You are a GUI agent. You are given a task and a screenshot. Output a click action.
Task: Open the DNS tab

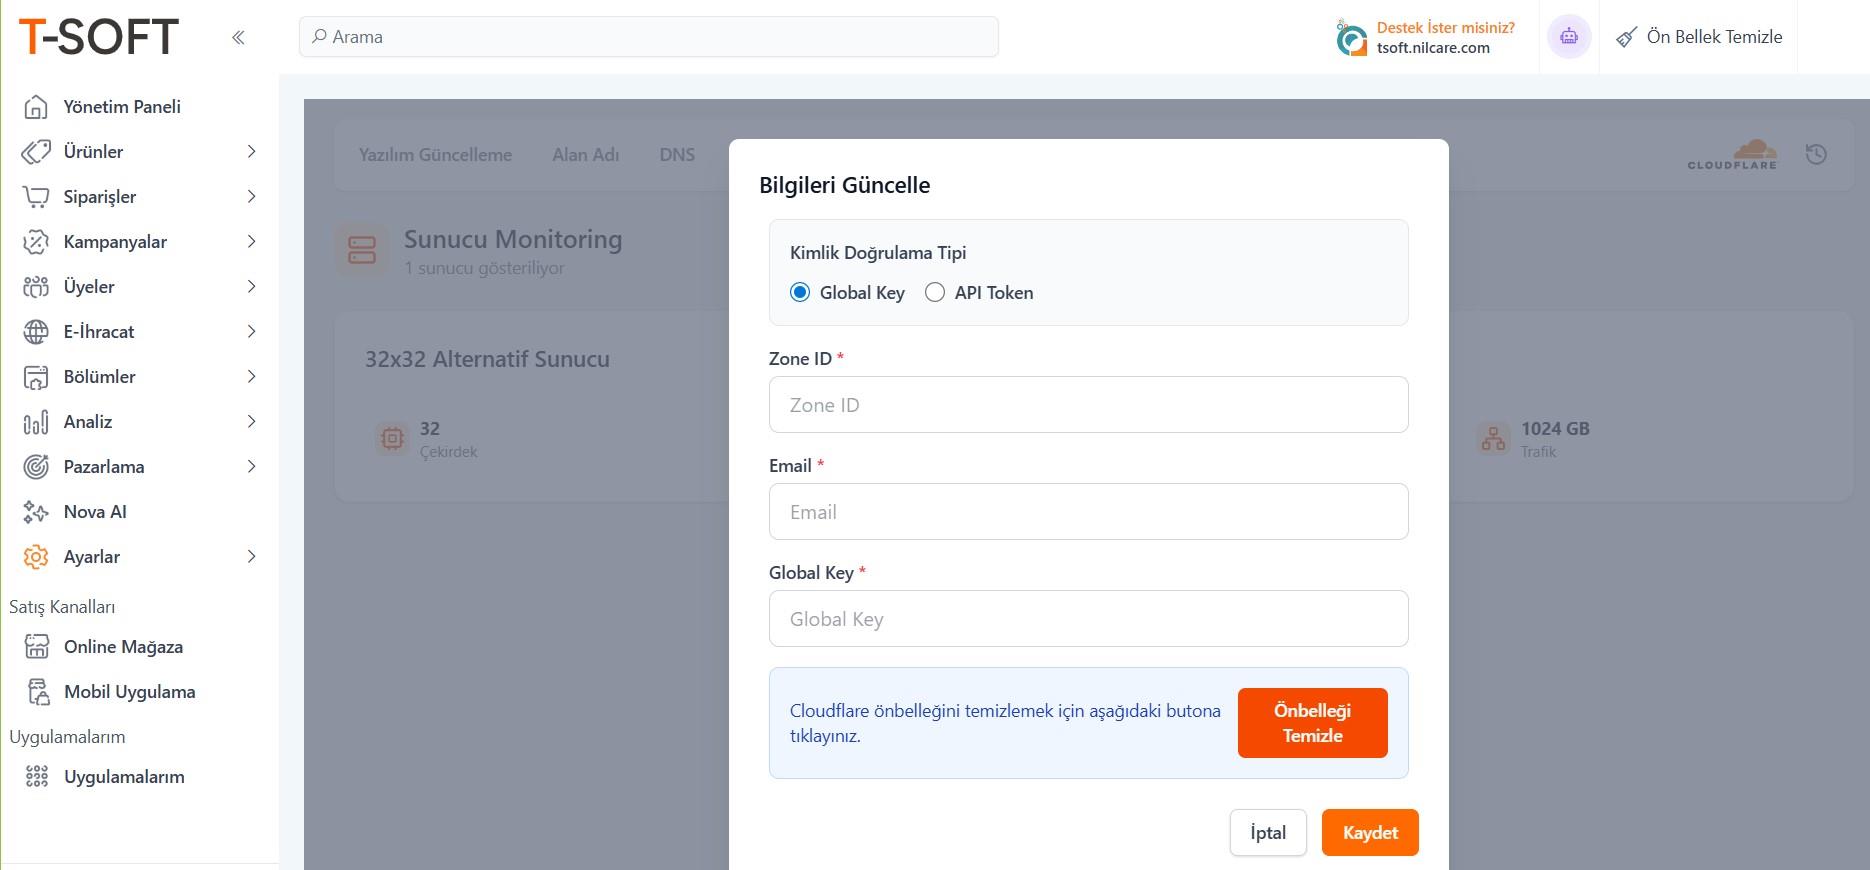click(677, 155)
